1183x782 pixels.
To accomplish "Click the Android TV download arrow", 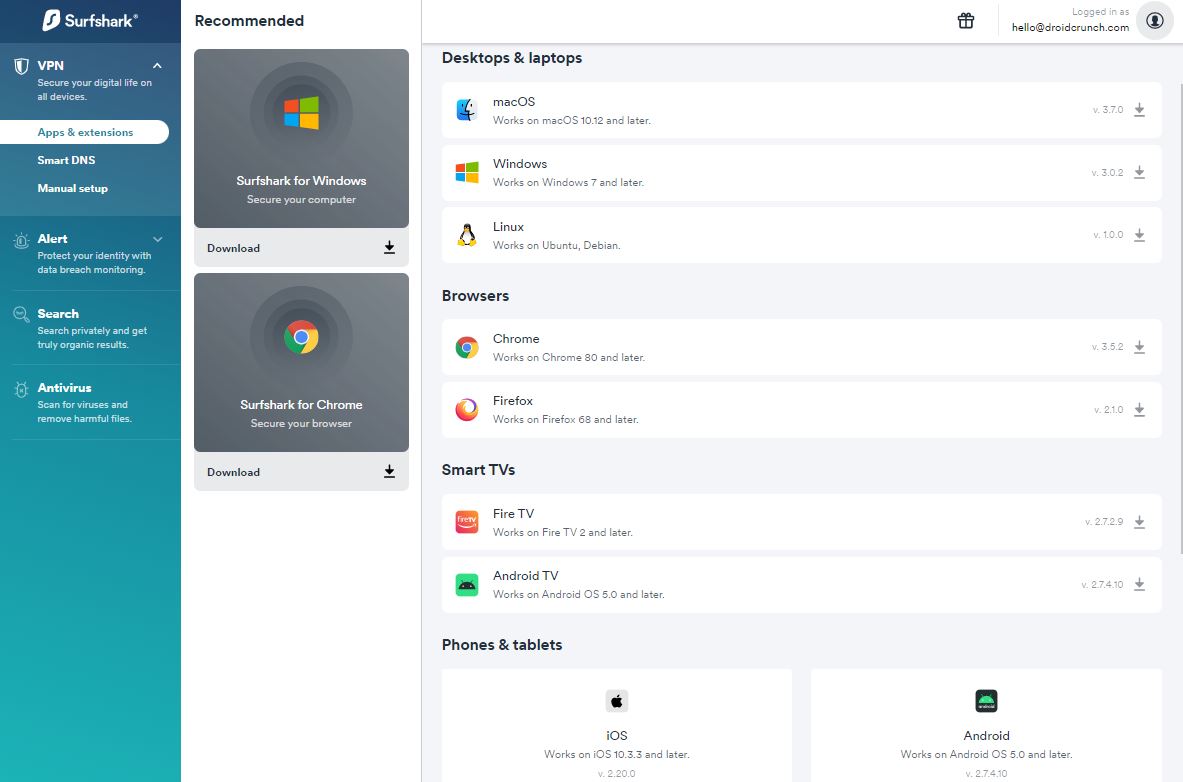I will coord(1139,585).
